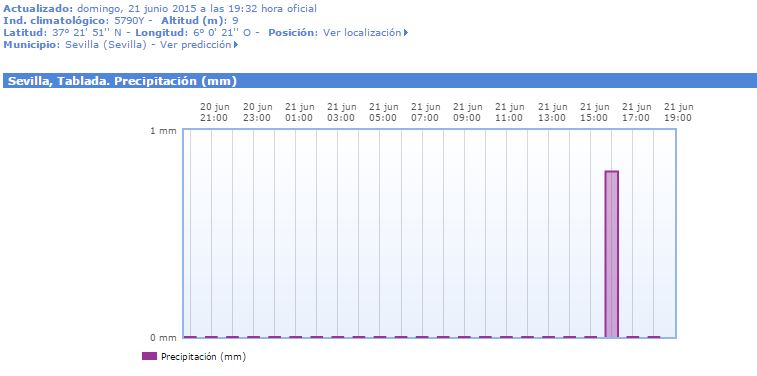
Task: Select the 21 jun 15:00 axis label
Action: tap(594, 112)
